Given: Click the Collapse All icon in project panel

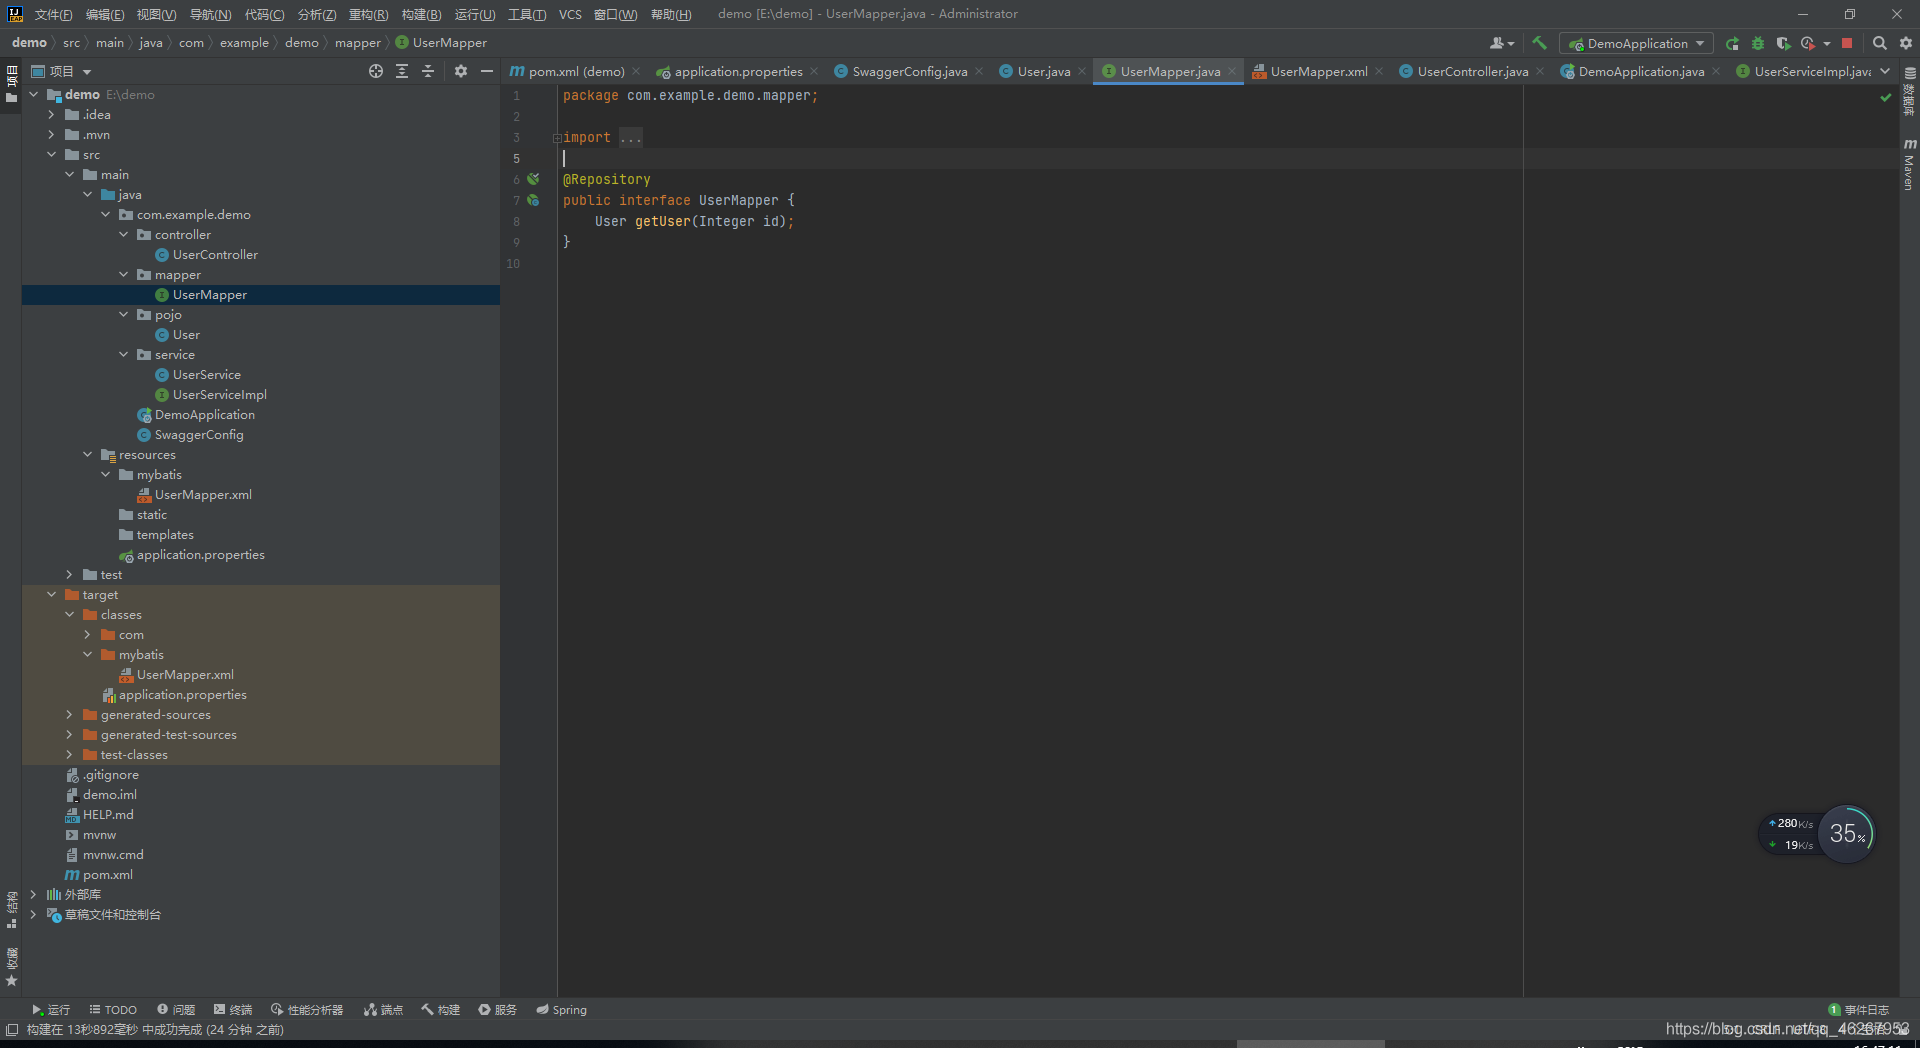Looking at the screenshot, I should [x=428, y=71].
